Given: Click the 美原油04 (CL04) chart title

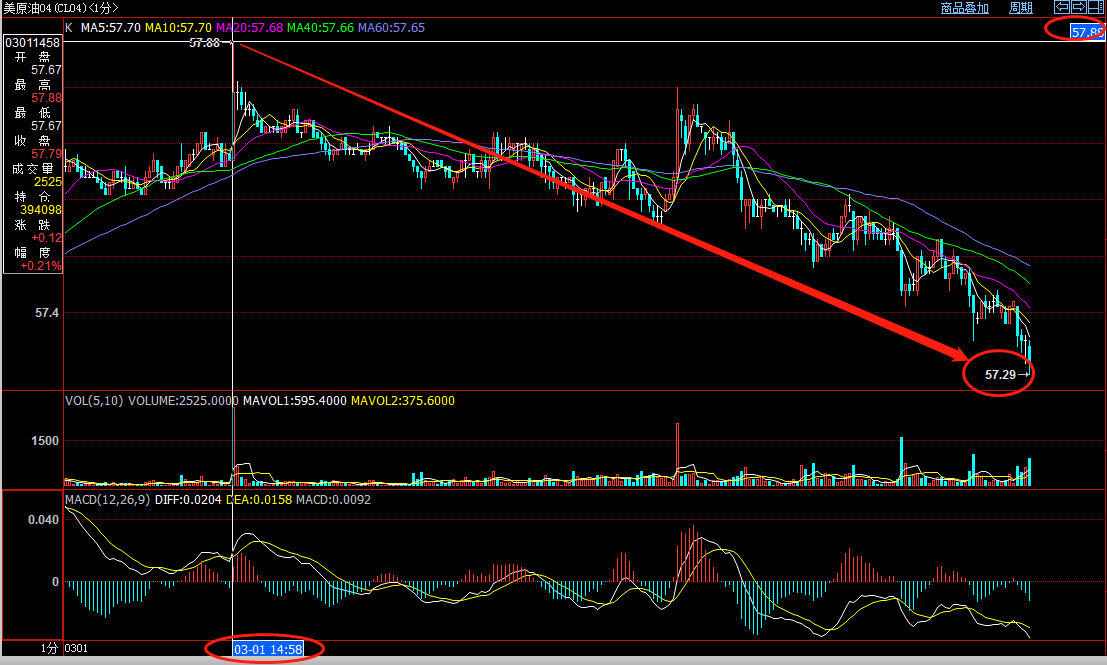Looking at the screenshot, I should pos(58,8).
